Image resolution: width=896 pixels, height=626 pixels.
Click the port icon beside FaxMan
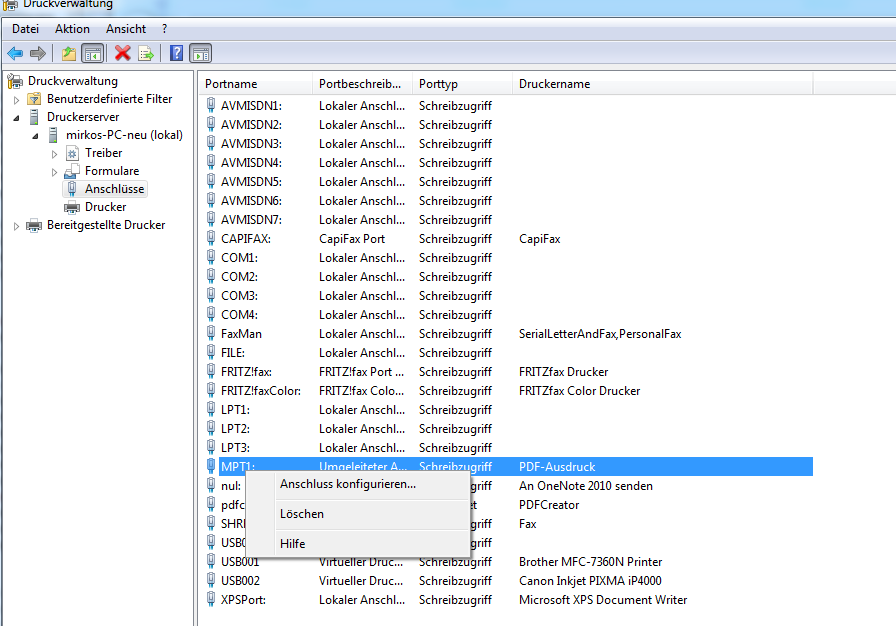[x=211, y=334]
